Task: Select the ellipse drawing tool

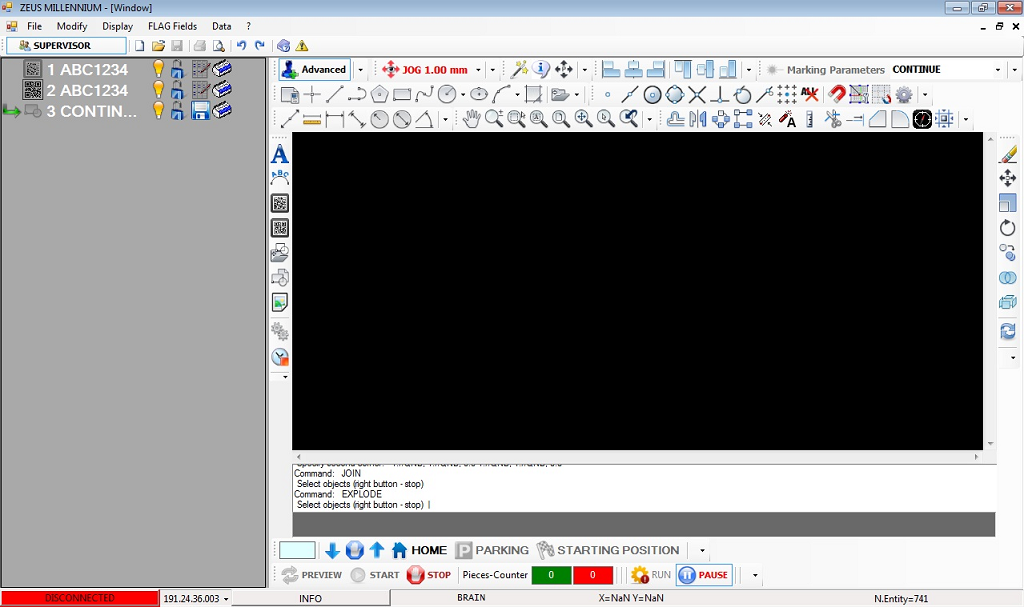Action: coord(479,95)
